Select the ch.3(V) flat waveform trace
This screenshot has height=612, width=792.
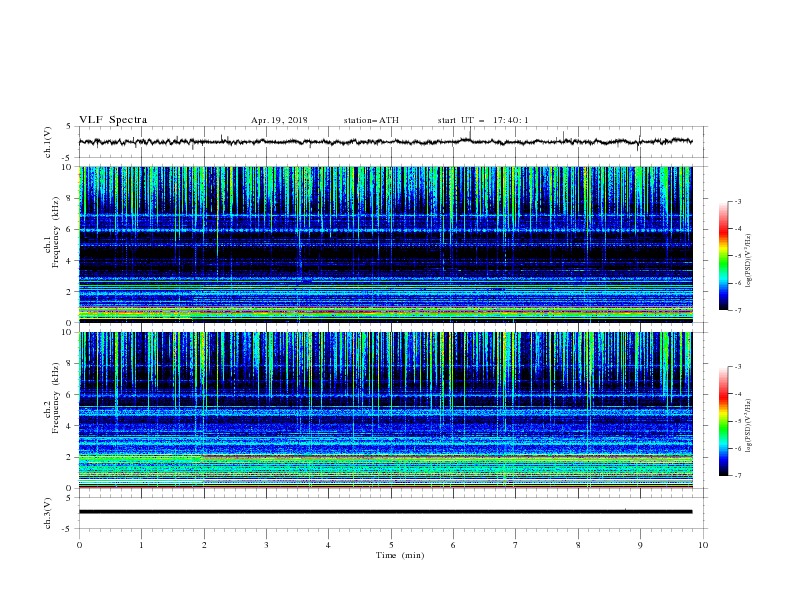(385, 512)
